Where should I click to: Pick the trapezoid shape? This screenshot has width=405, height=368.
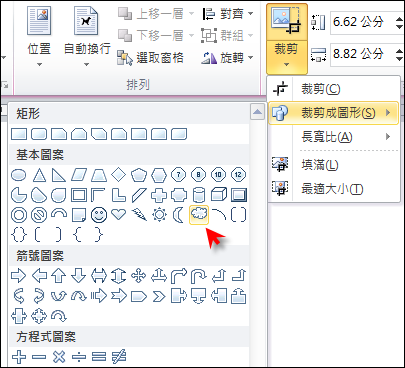pyautogui.click(x=99, y=175)
